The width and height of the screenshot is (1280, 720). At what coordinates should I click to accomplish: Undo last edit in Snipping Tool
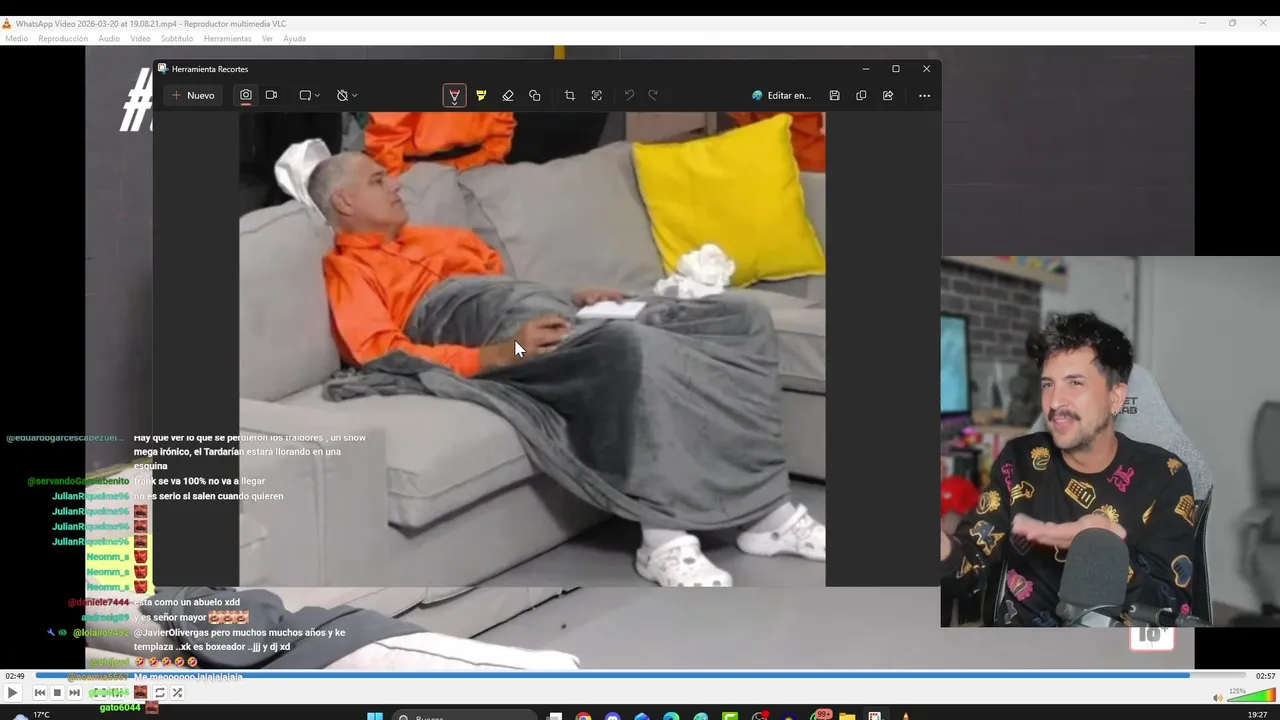click(629, 95)
